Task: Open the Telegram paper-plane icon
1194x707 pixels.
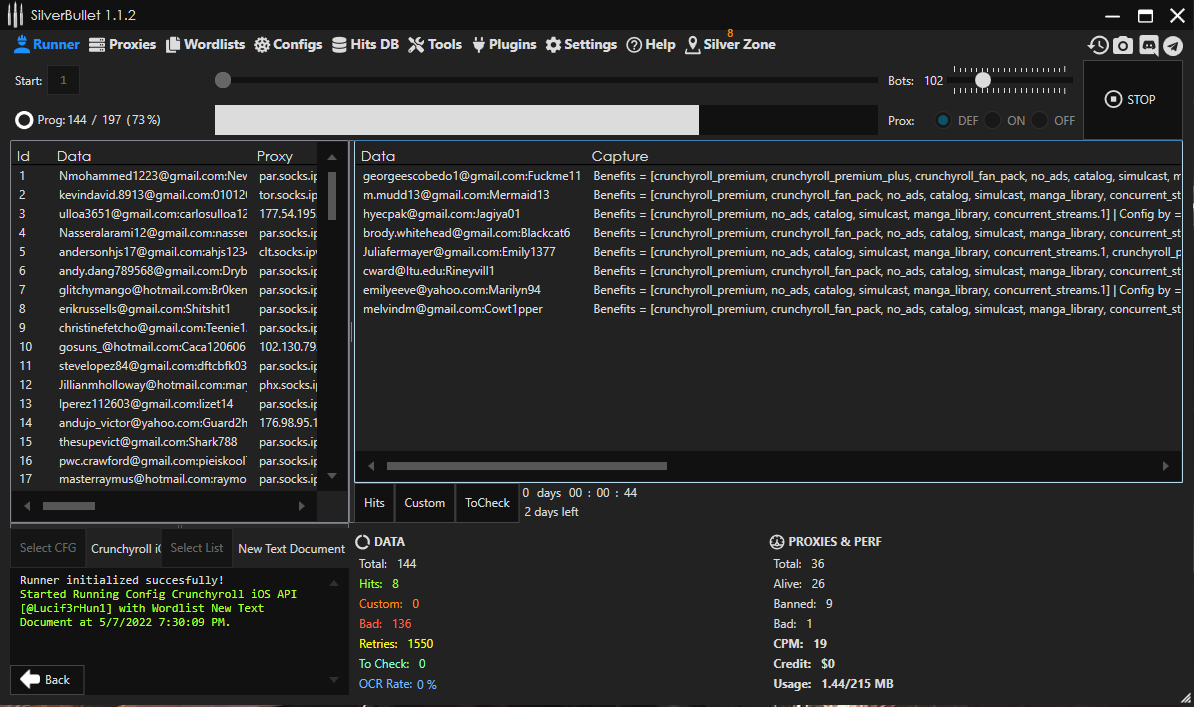Action: tap(1173, 46)
